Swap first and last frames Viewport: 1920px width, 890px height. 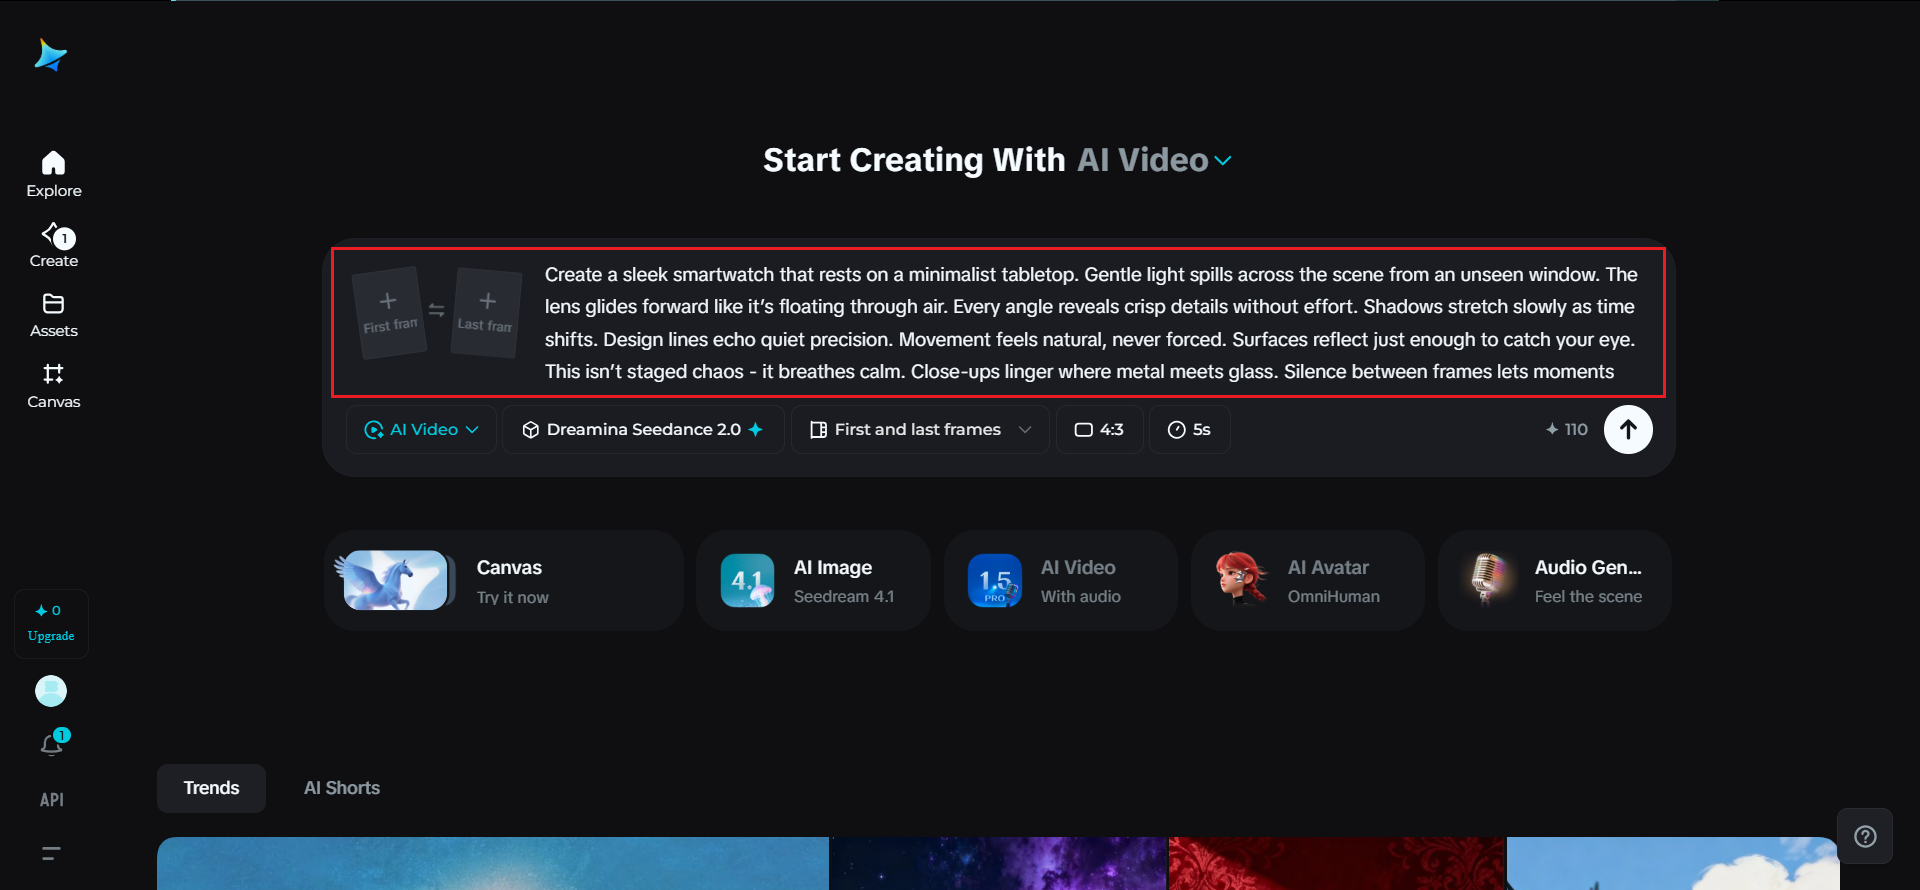437,310
